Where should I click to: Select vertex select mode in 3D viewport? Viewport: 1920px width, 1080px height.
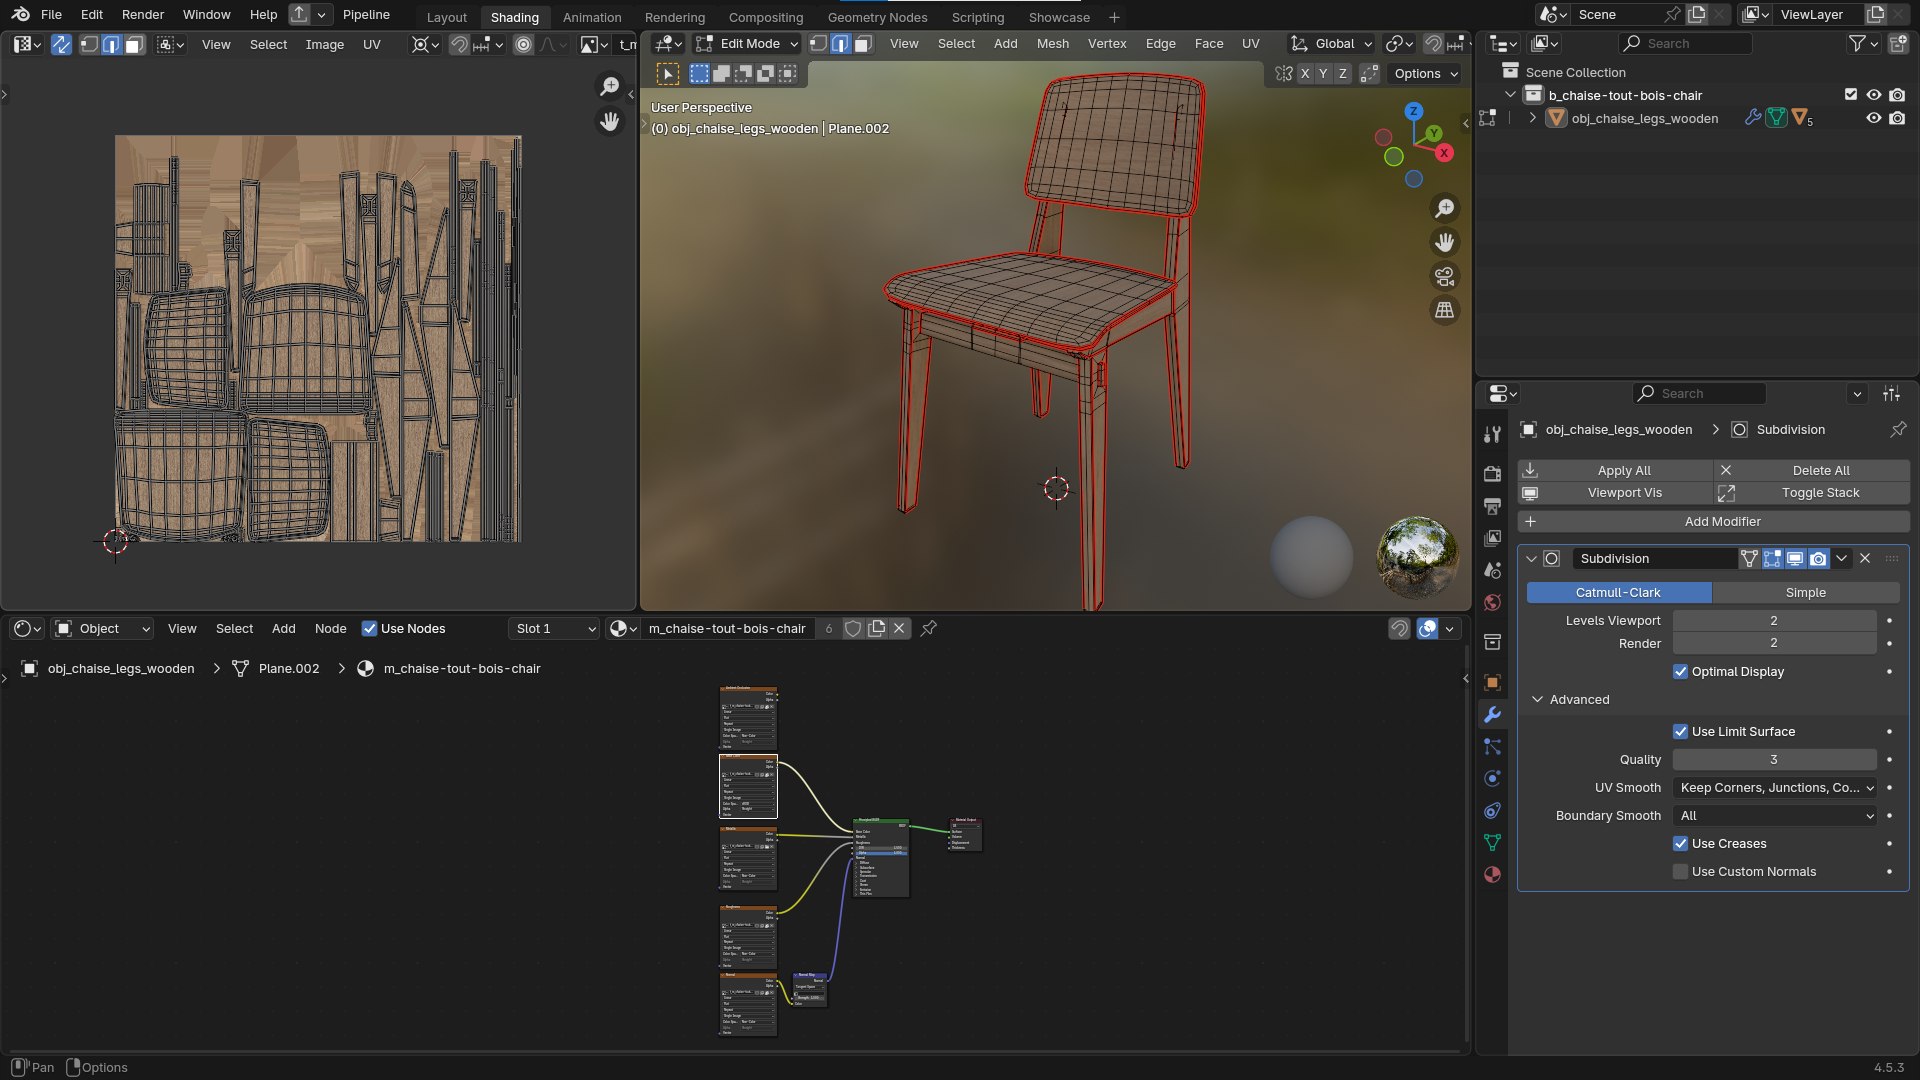coord(818,44)
